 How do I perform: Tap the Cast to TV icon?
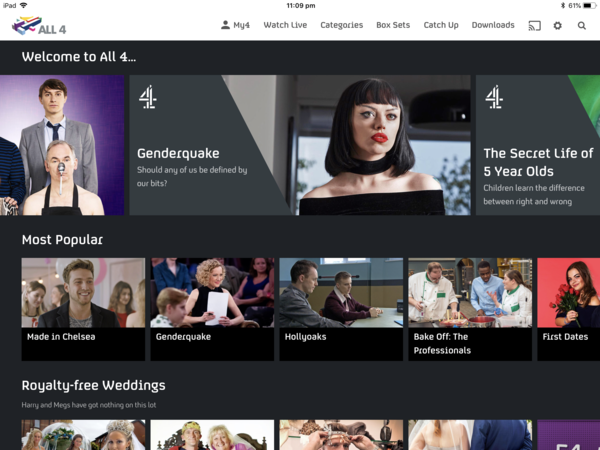click(x=535, y=26)
